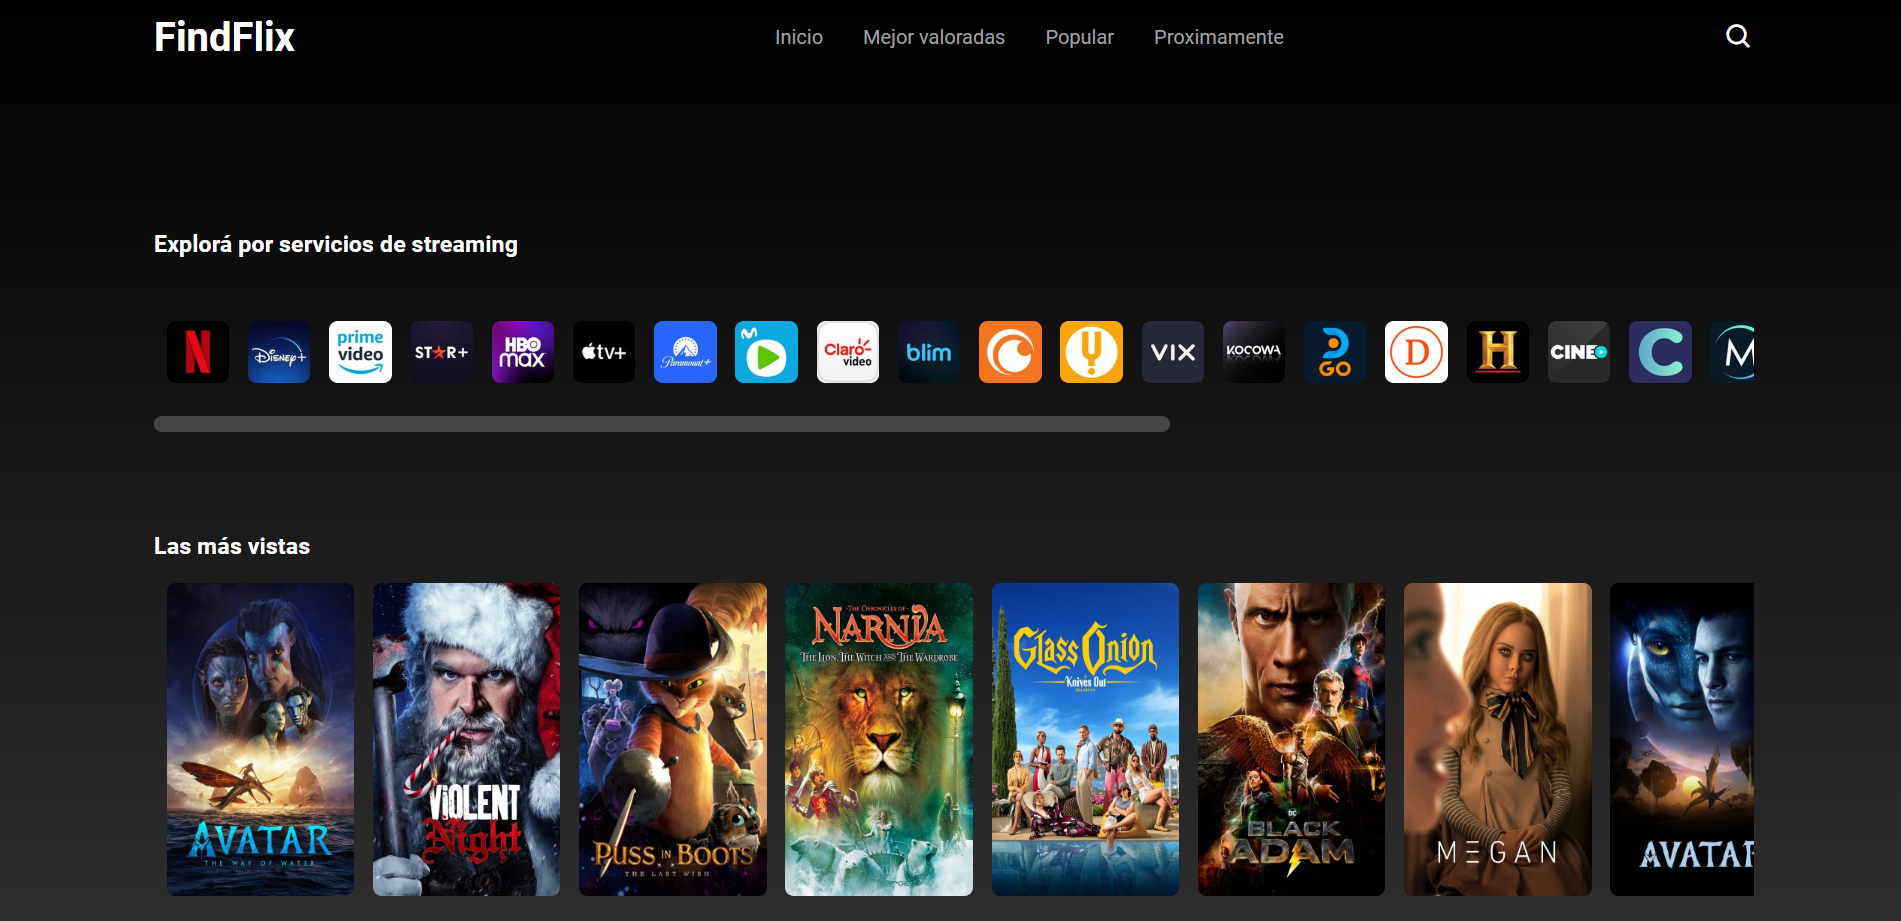
Task: Open the original Avatar poster at row end
Action: coord(1682,739)
